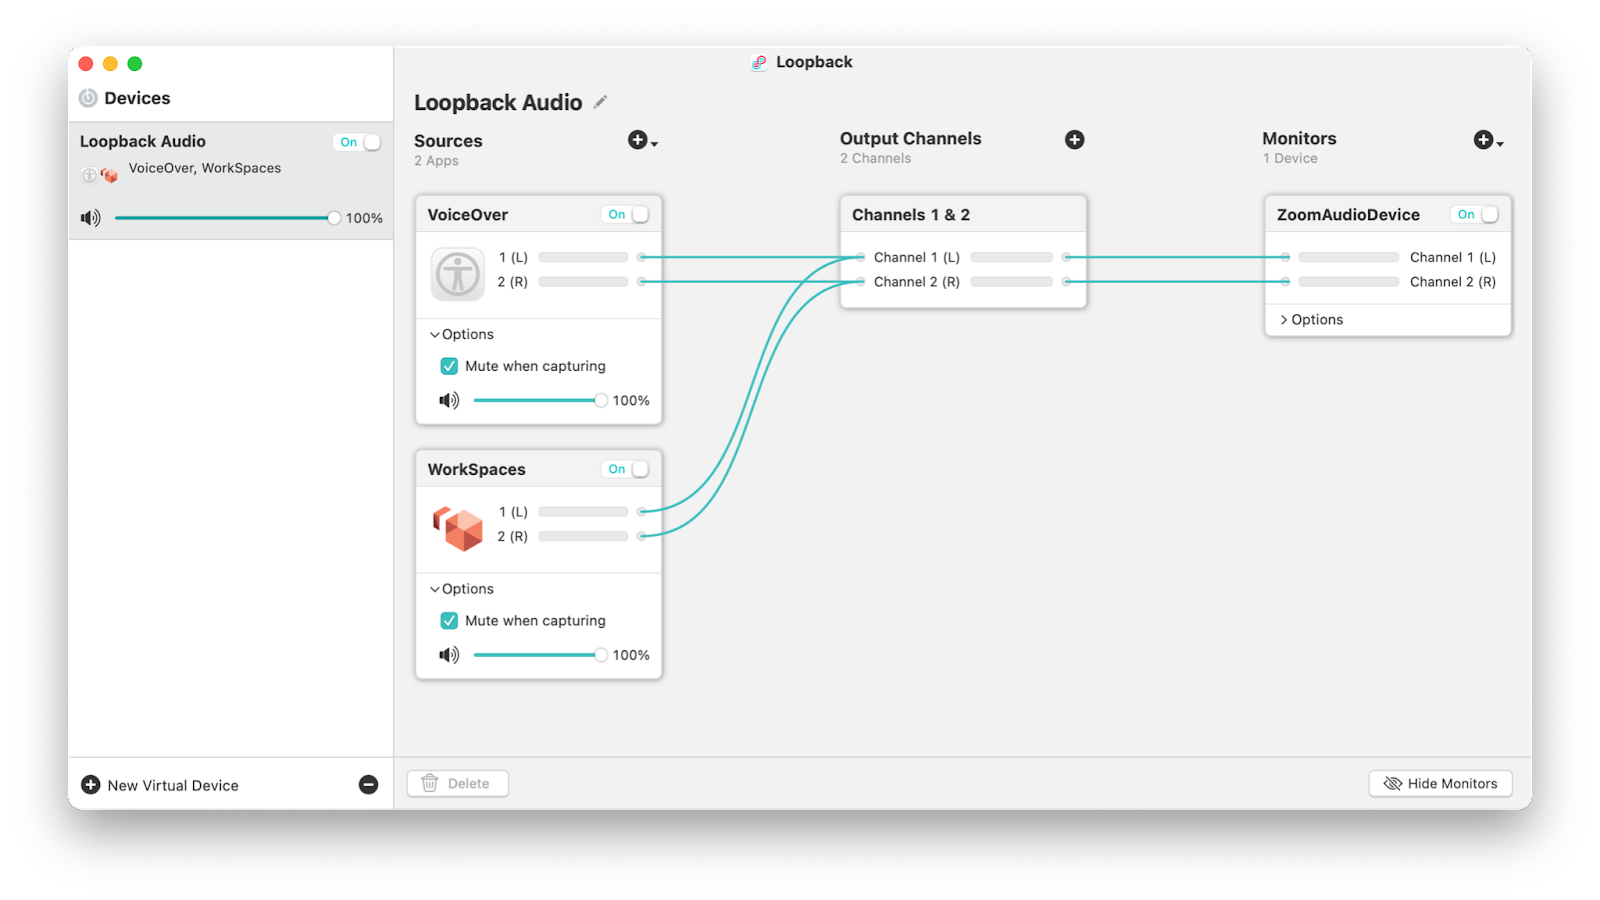
Task: Click VoiceOver 1 (L) output connector
Action: click(x=642, y=257)
